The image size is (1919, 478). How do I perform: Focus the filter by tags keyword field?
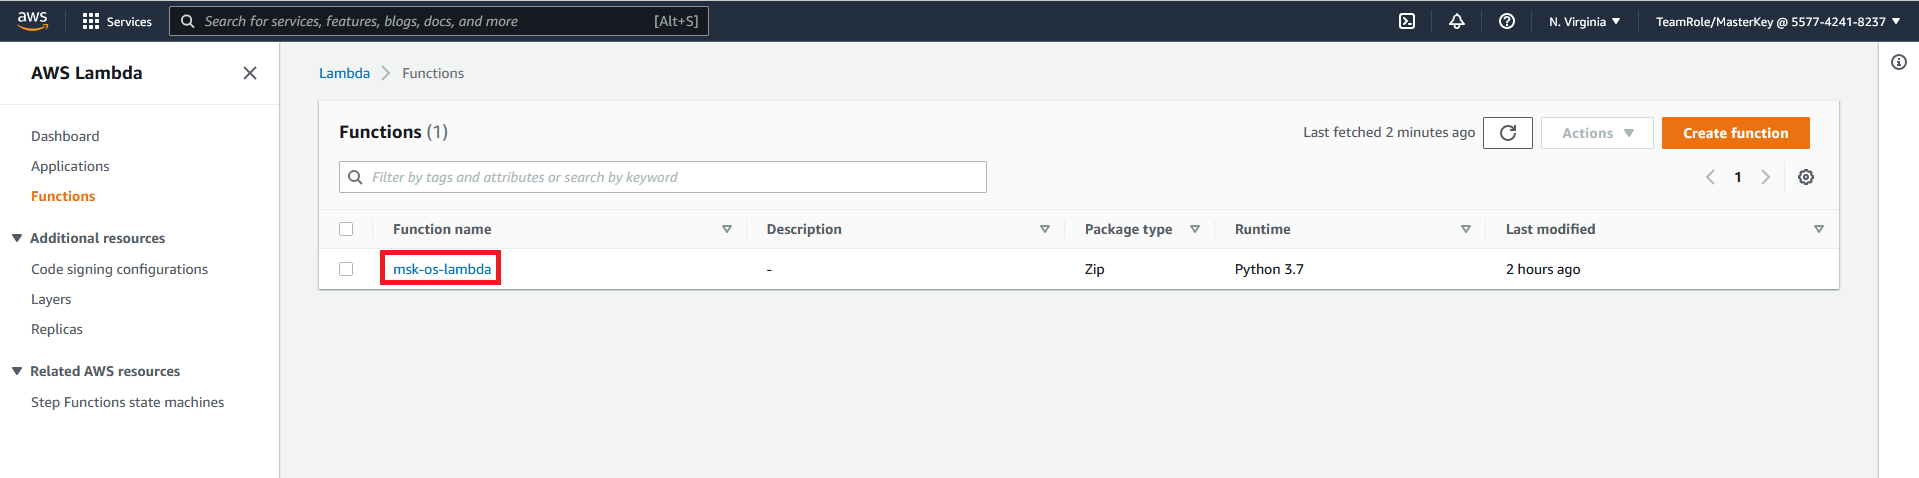(x=663, y=177)
